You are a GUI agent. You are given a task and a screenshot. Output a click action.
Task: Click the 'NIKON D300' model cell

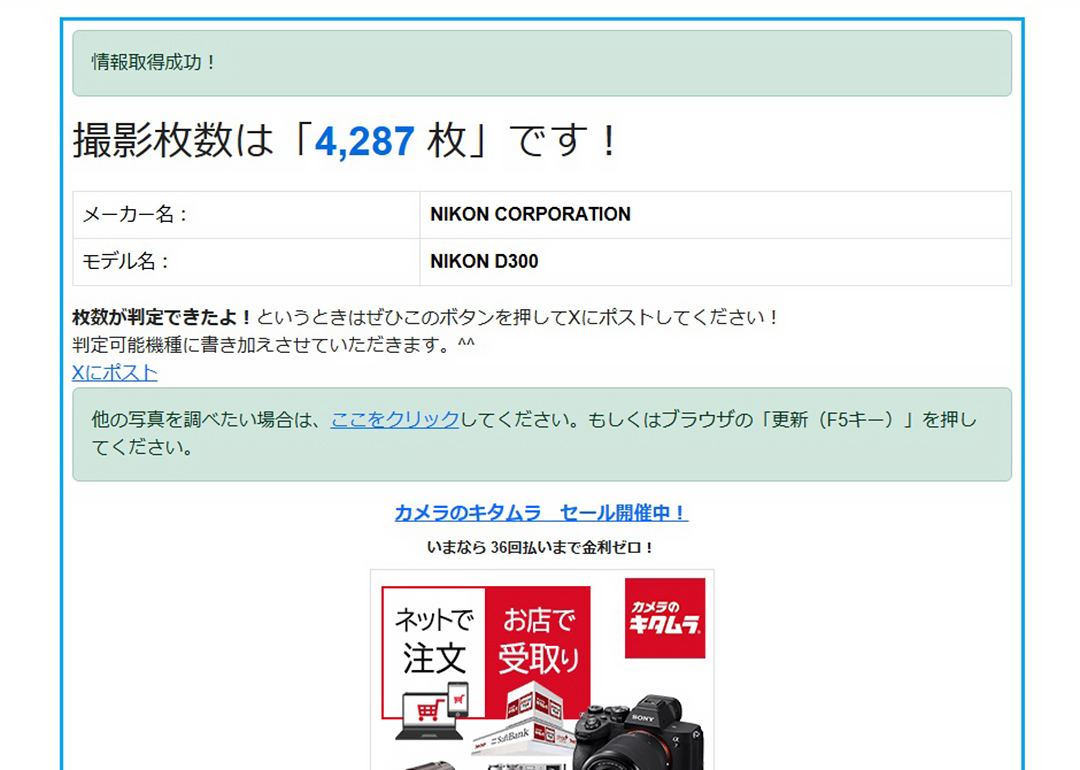[x=716, y=262]
